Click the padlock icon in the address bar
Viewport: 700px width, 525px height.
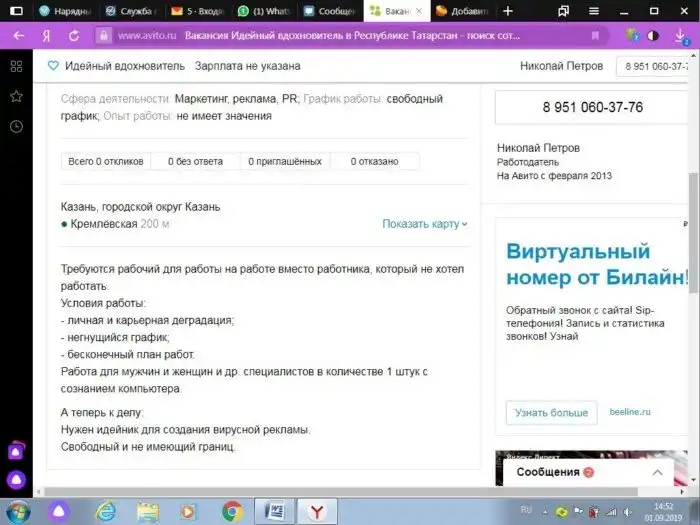pyautogui.click(x=102, y=35)
